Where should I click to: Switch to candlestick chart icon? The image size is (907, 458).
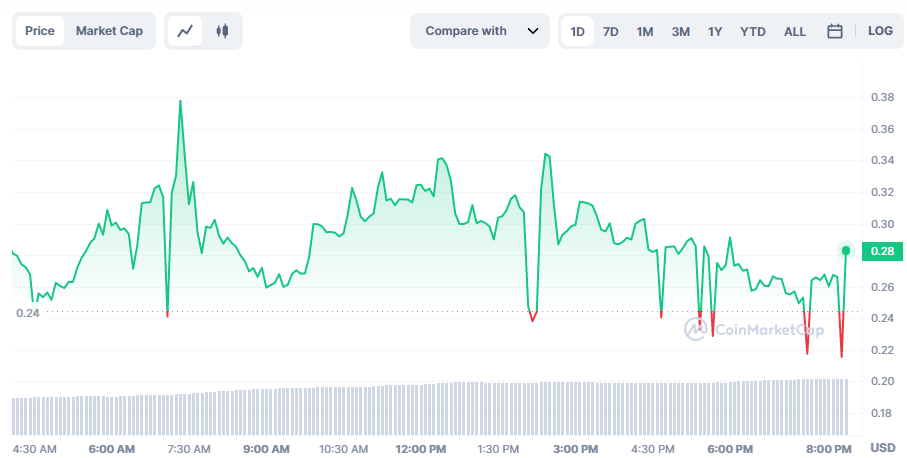point(222,31)
